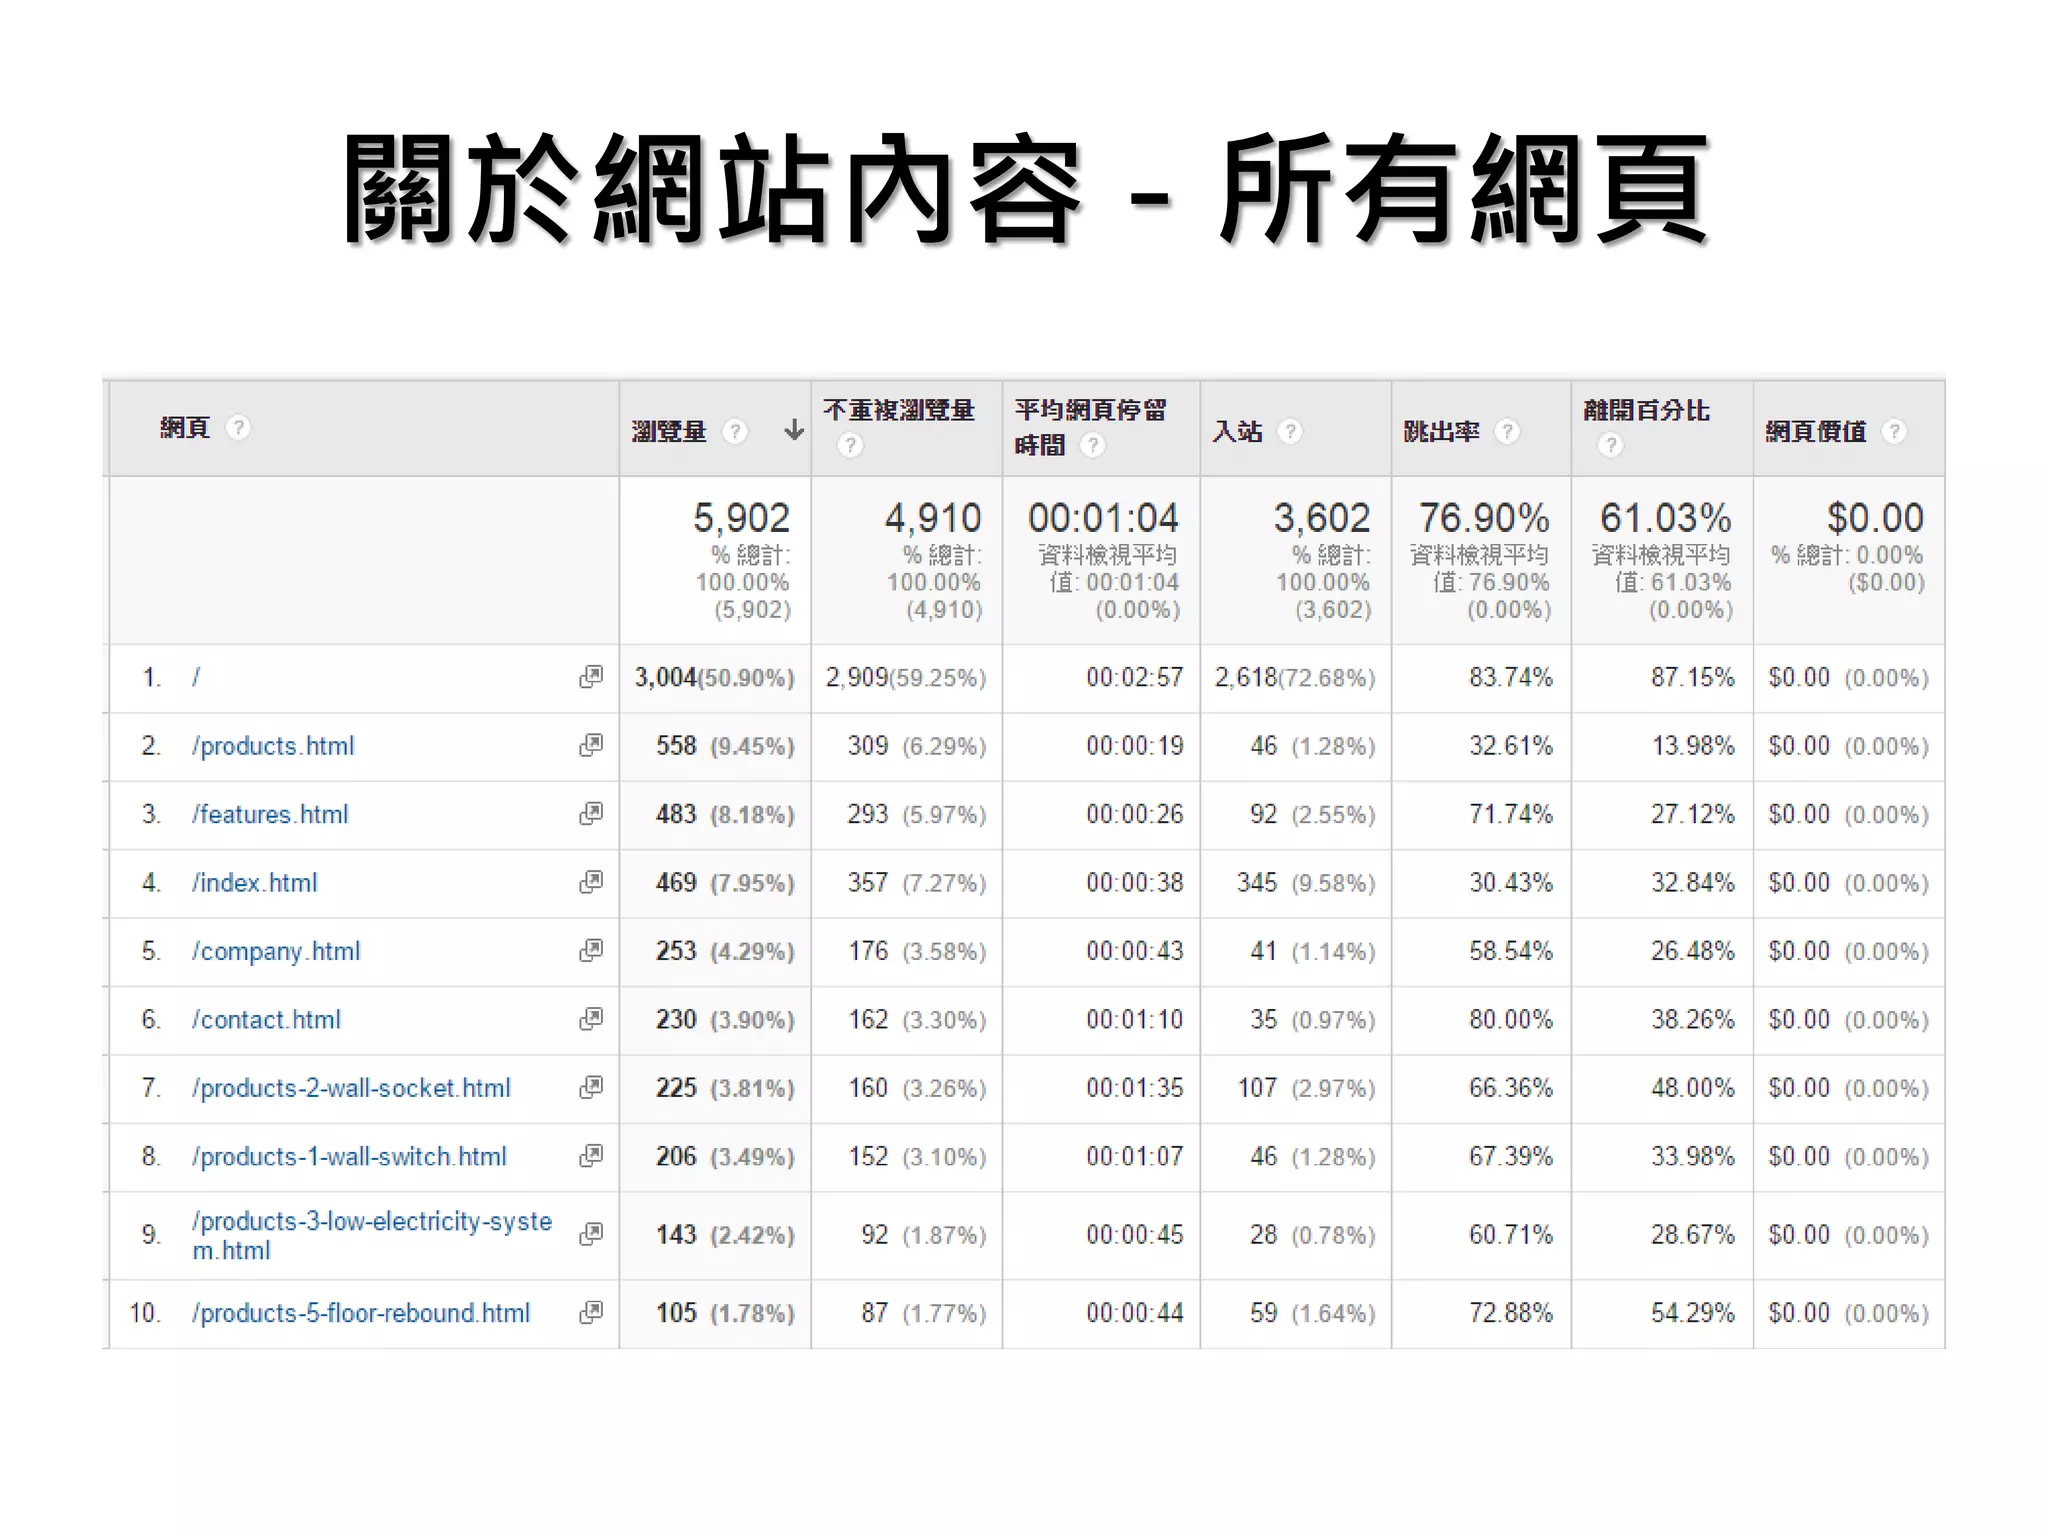The height and width of the screenshot is (1536, 2048).
Task: Sort by 平均網頁停留時間 column header
Action: point(1090,410)
